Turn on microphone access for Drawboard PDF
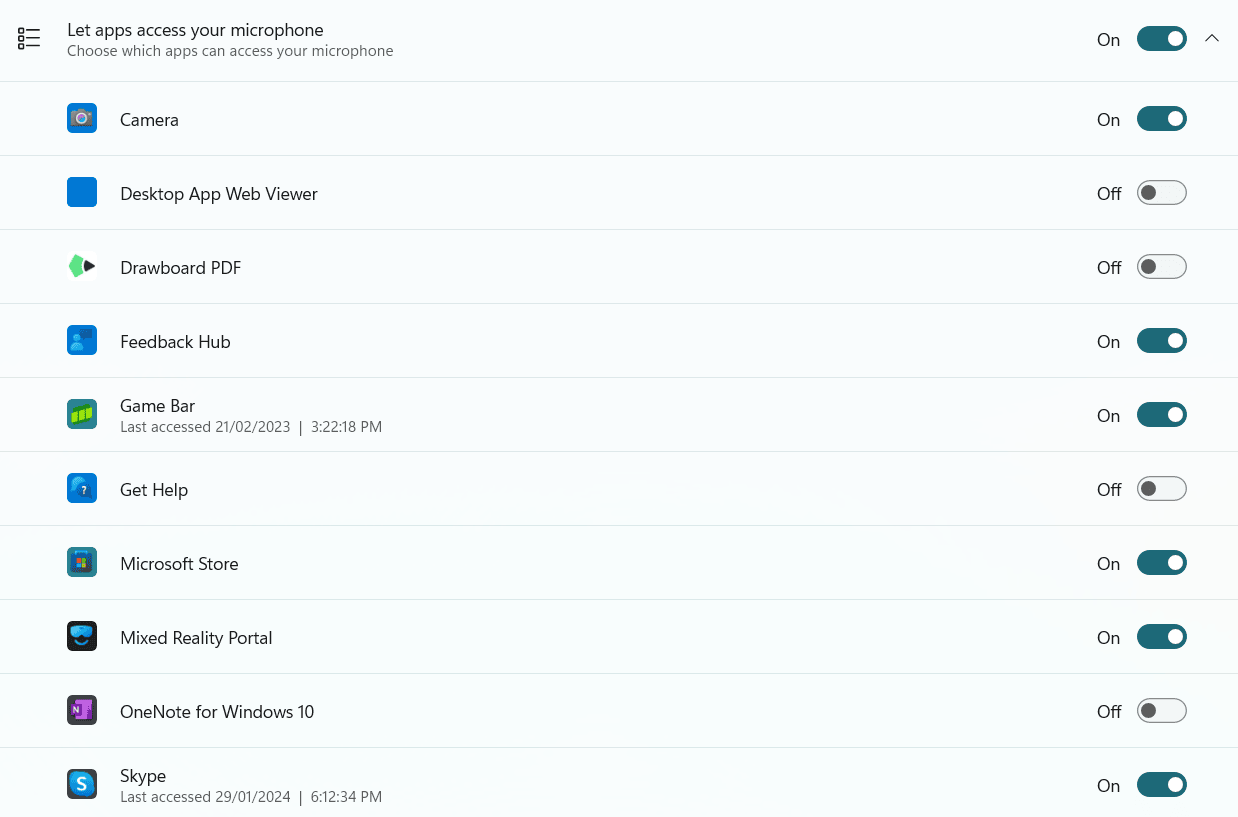Image resolution: width=1238 pixels, height=817 pixels. (x=1161, y=266)
